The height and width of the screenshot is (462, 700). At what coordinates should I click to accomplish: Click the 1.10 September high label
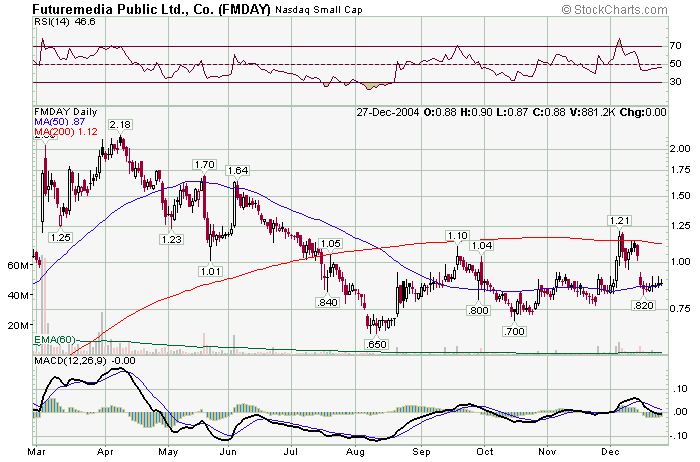click(457, 236)
